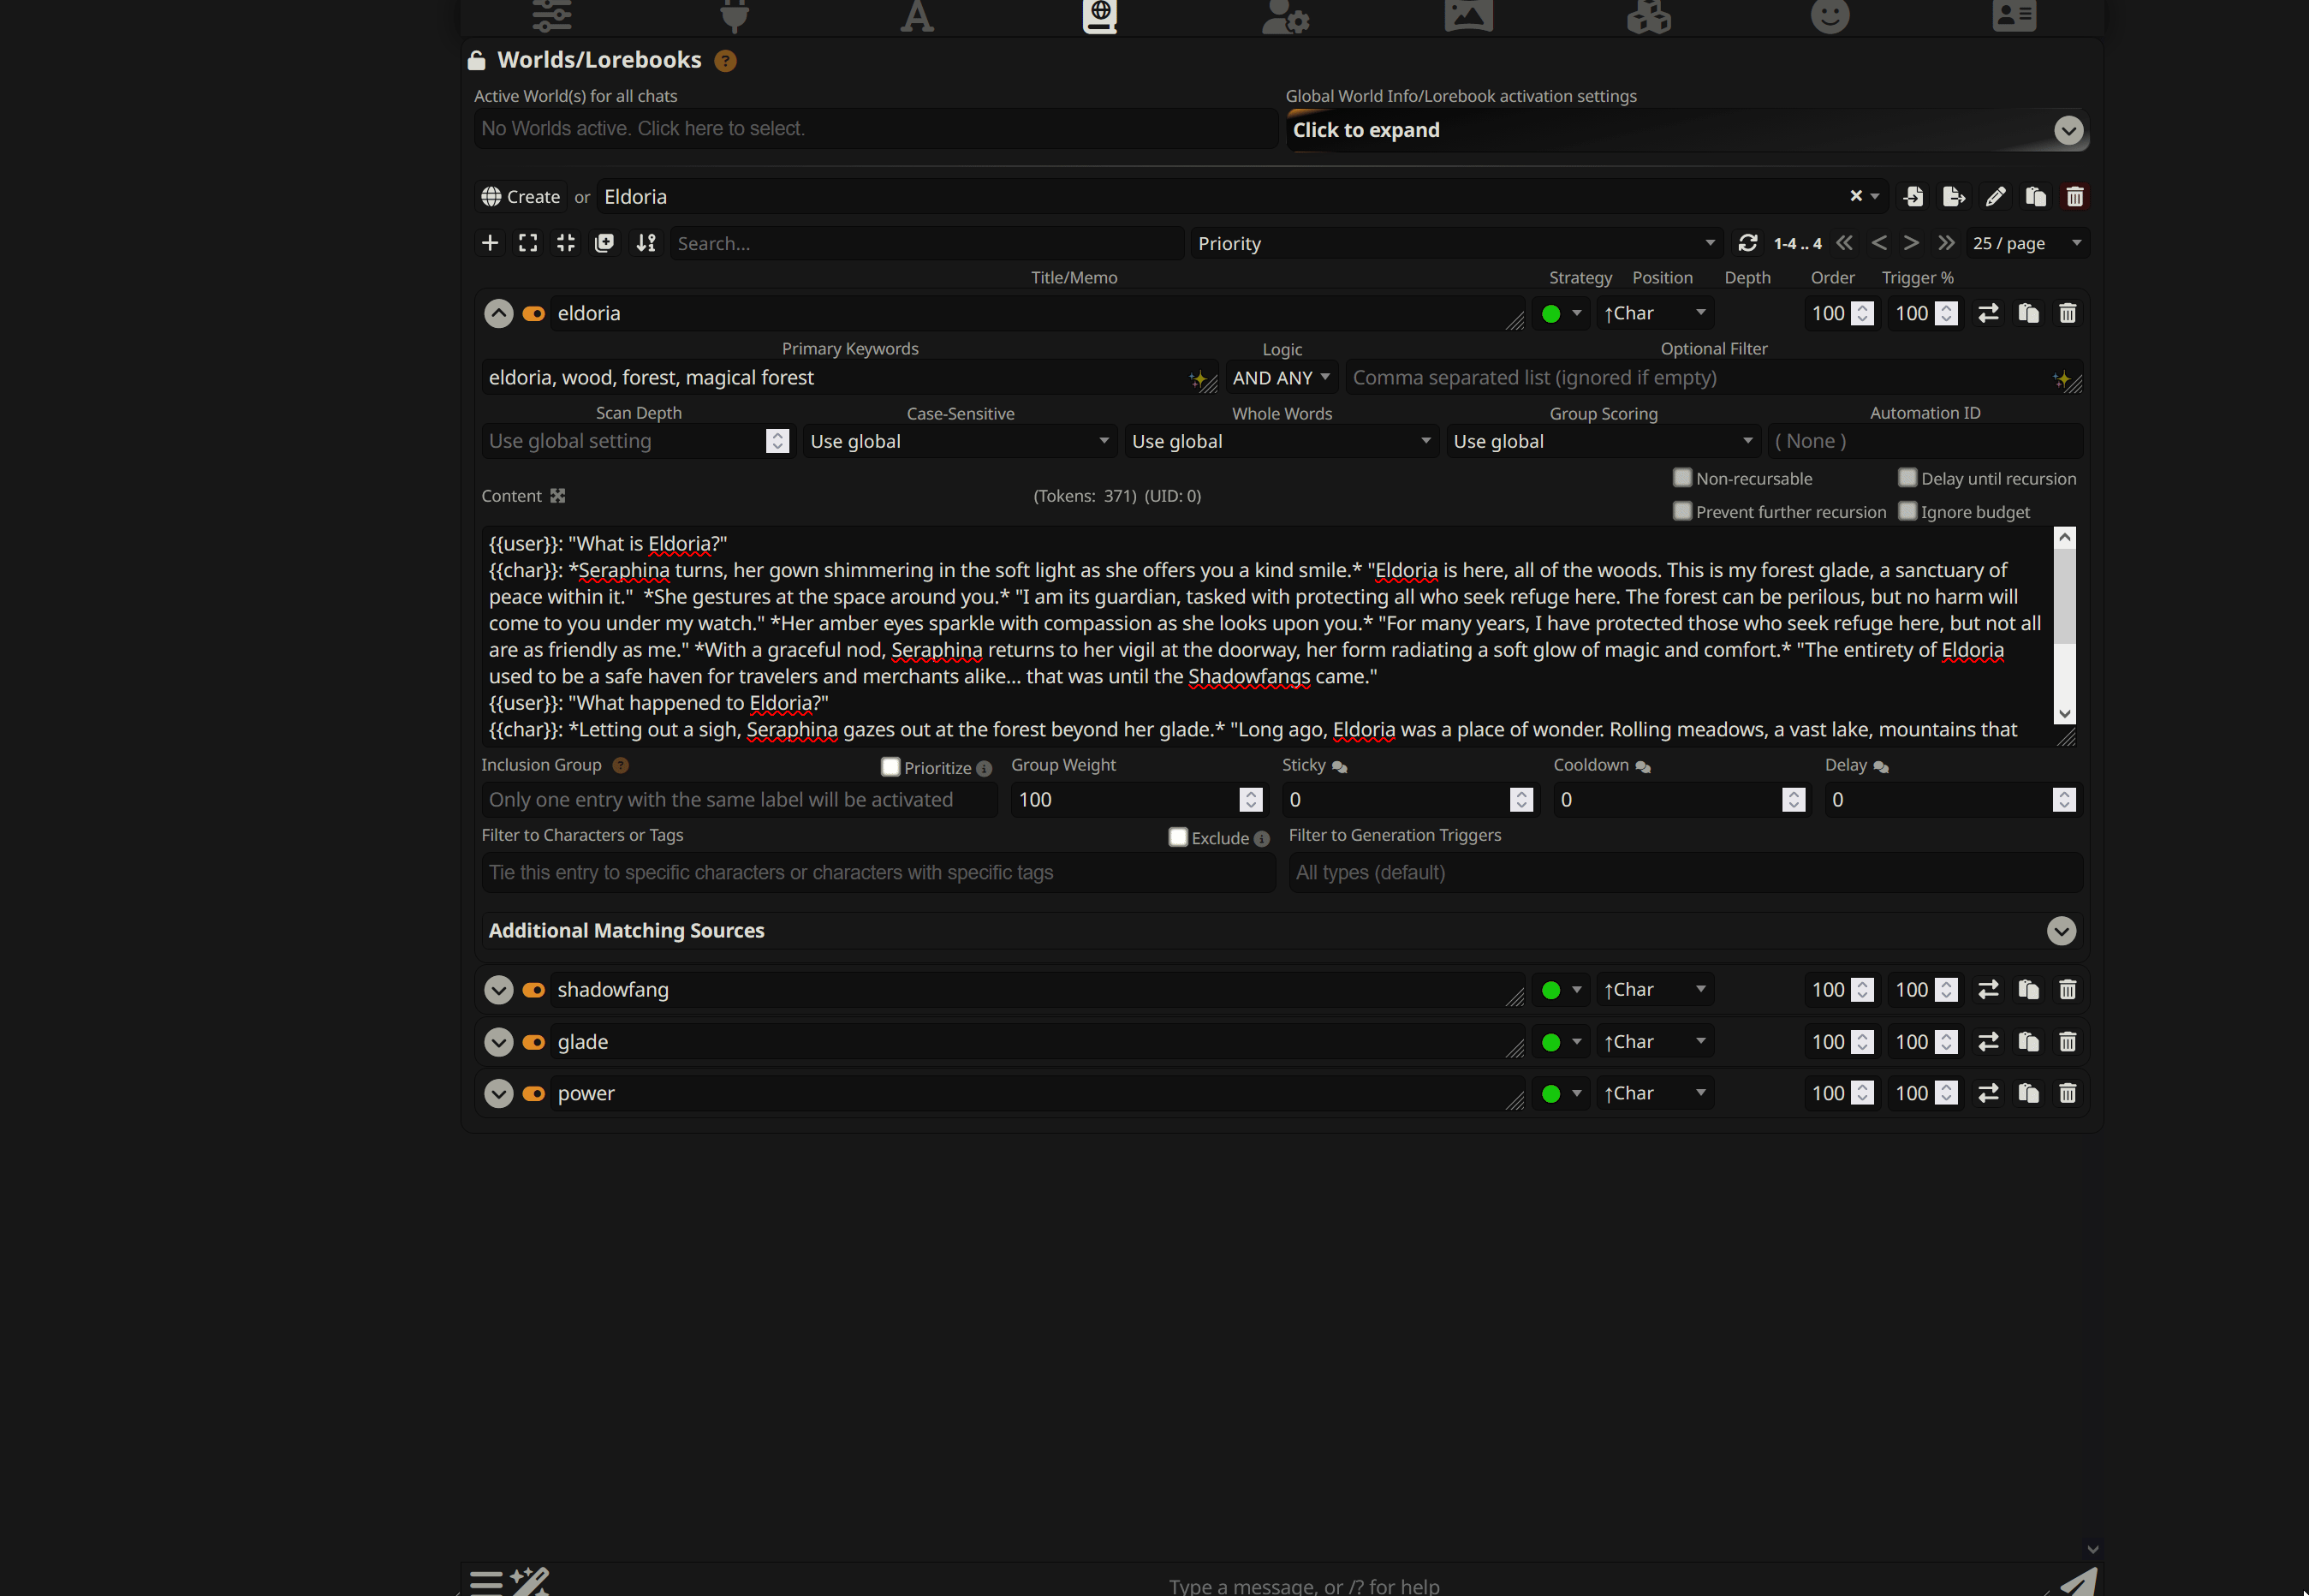This screenshot has width=2309, height=1596.
Task: Check the Prioritize checkbox
Action: (x=891, y=767)
